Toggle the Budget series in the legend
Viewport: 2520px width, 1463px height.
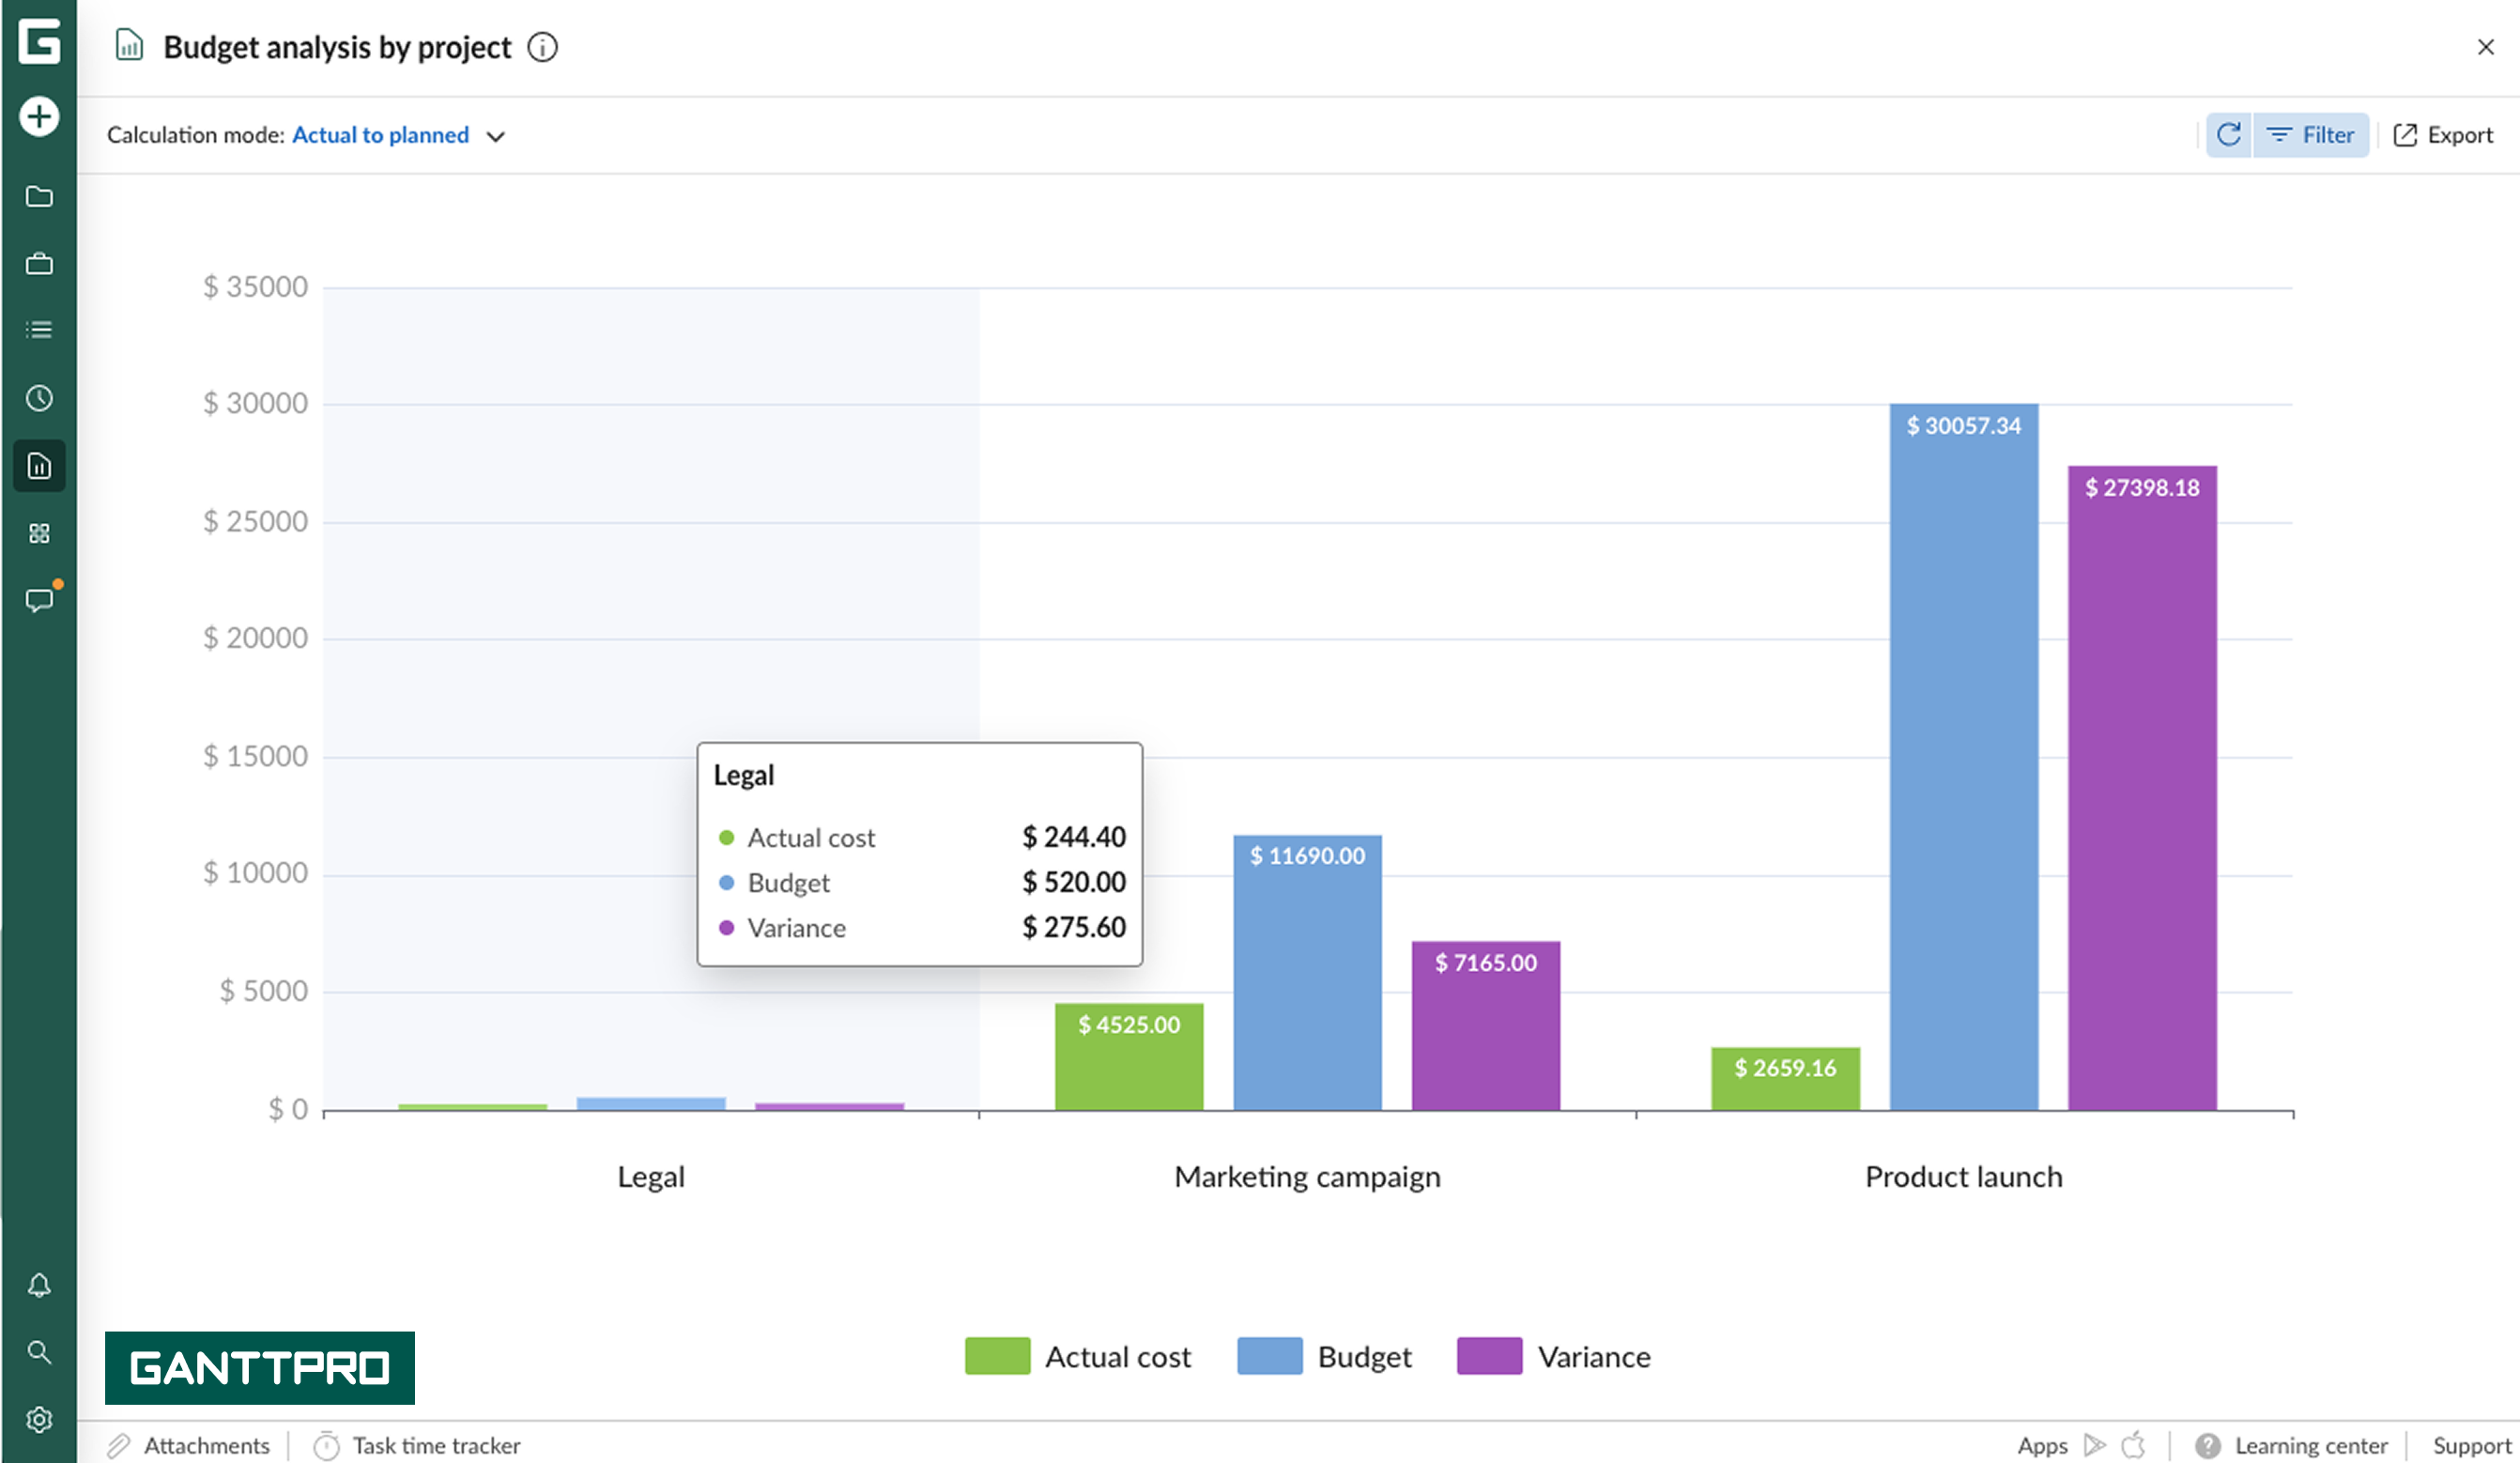point(1325,1357)
